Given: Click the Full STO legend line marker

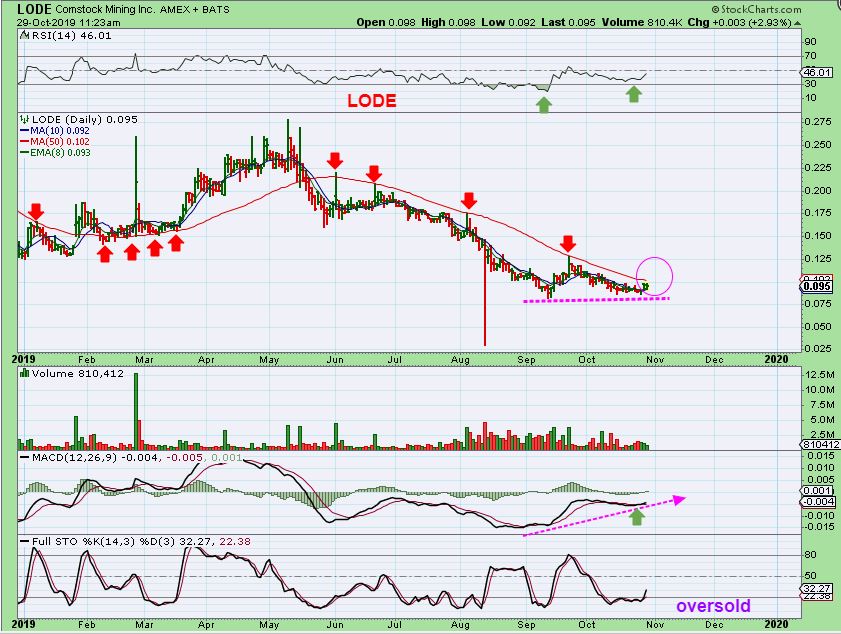Looking at the screenshot, I should (x=25, y=541).
